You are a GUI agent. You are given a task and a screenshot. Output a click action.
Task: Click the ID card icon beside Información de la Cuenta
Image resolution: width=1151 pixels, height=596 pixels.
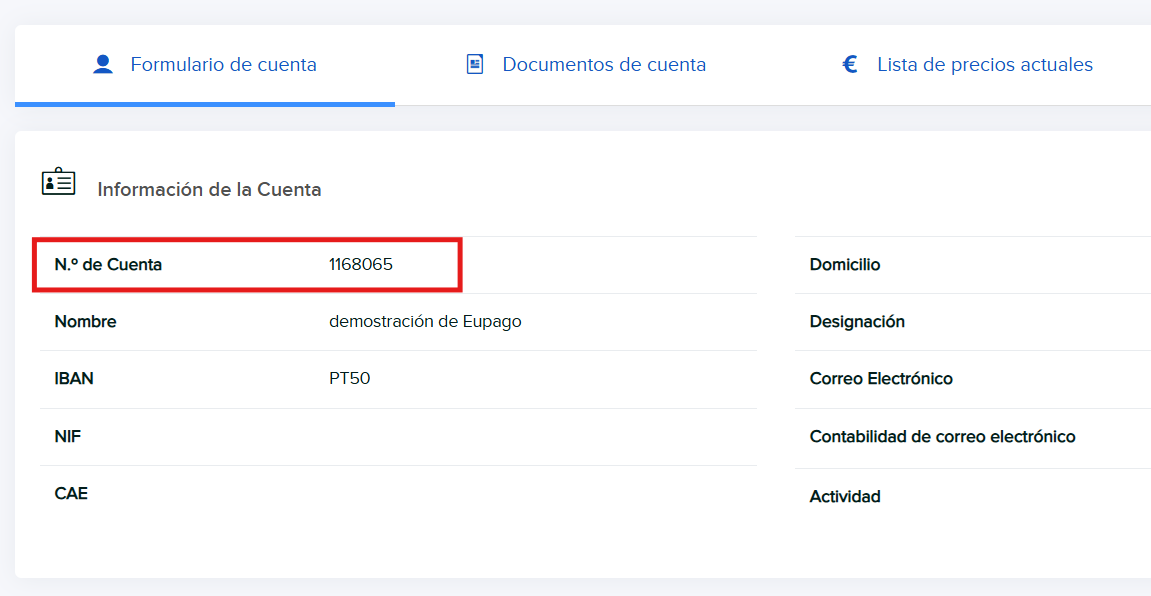58,182
